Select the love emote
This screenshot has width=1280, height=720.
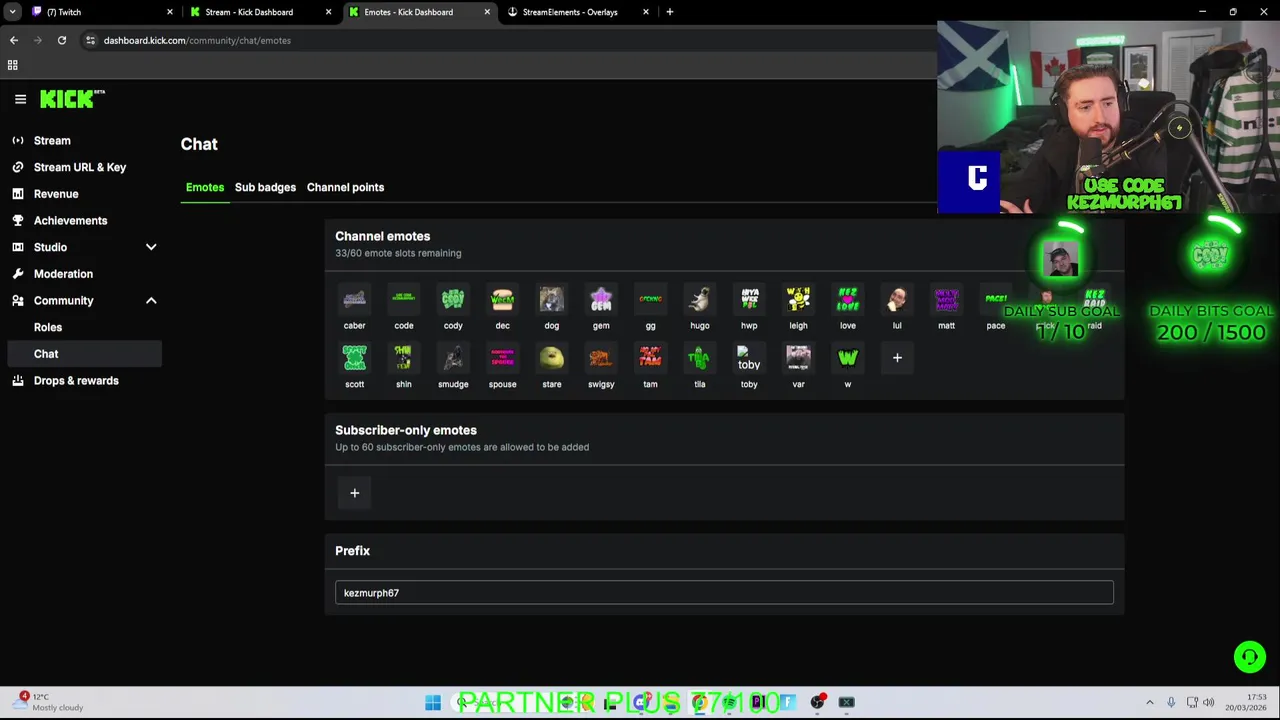[848, 299]
